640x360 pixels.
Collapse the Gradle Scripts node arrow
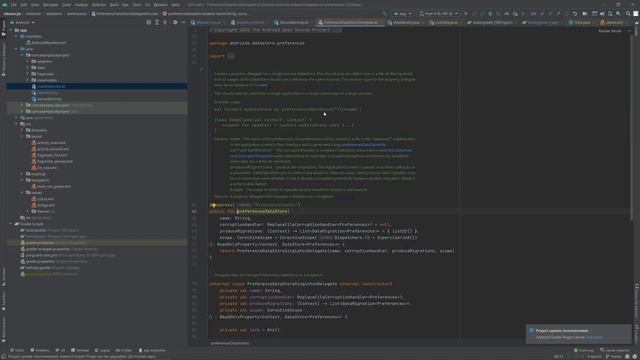[11, 224]
